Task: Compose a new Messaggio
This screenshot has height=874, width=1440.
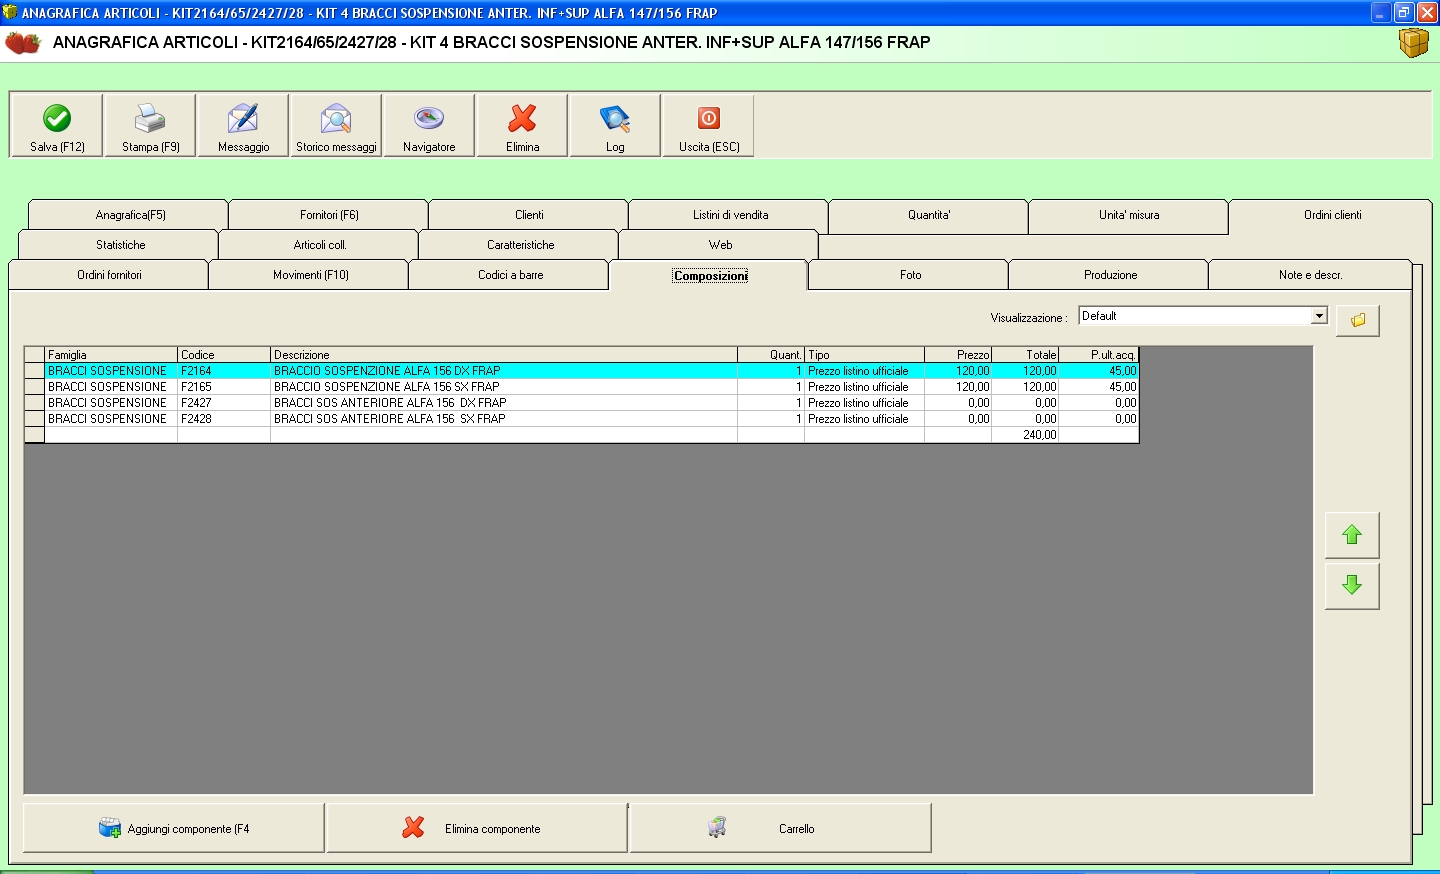Action: (243, 125)
